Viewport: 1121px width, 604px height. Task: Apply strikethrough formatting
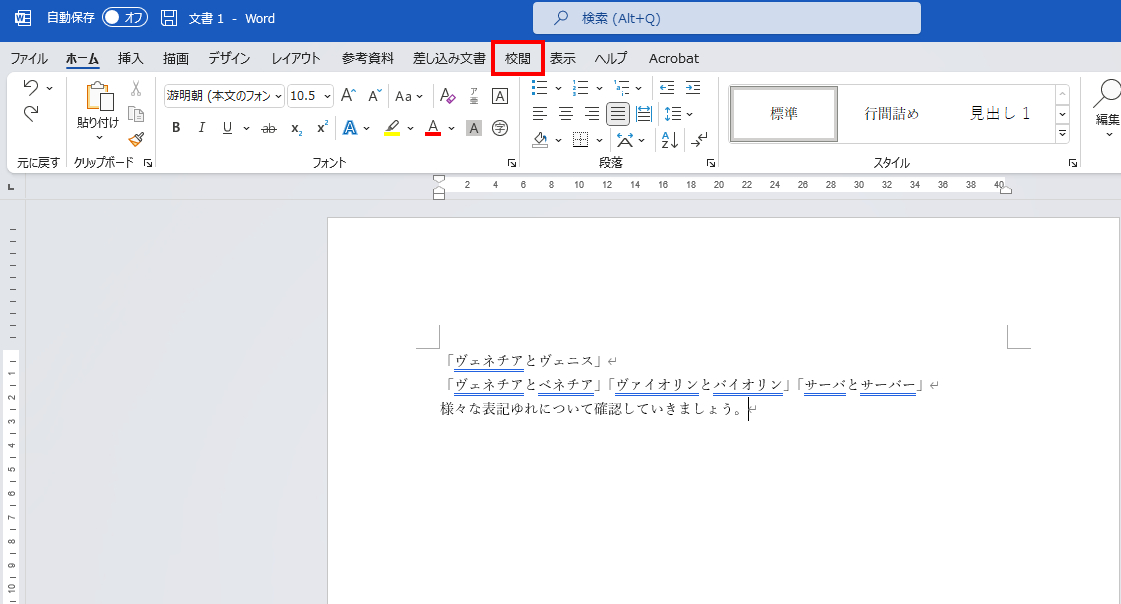269,129
